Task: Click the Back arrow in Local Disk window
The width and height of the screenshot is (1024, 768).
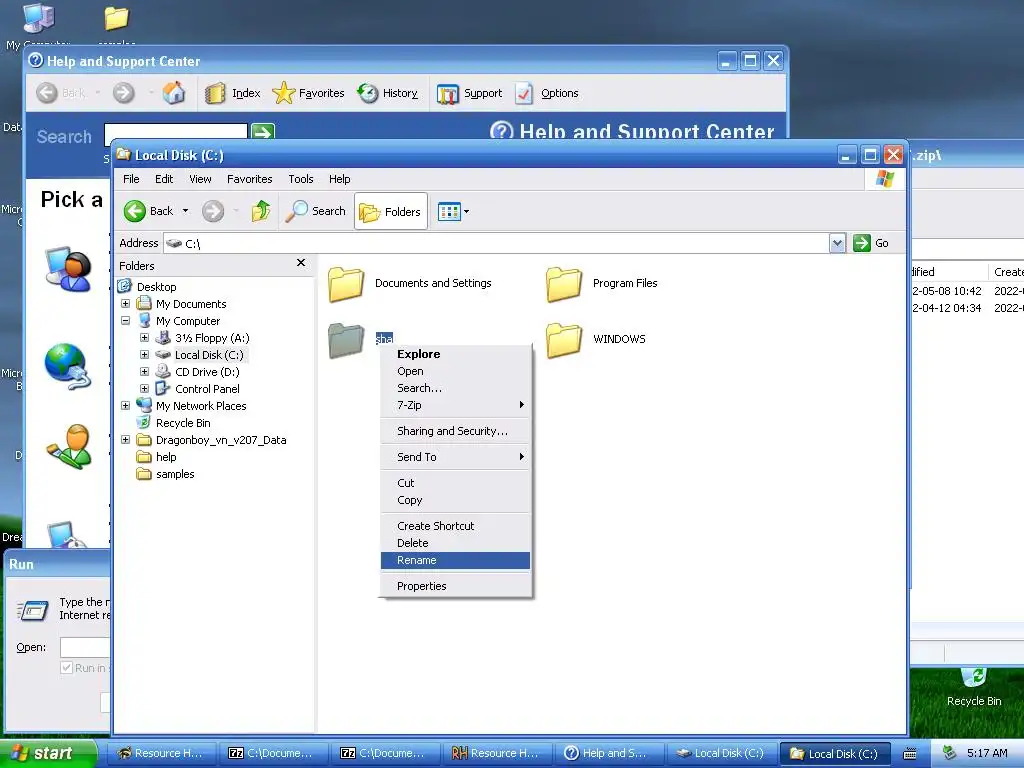Action: click(135, 211)
